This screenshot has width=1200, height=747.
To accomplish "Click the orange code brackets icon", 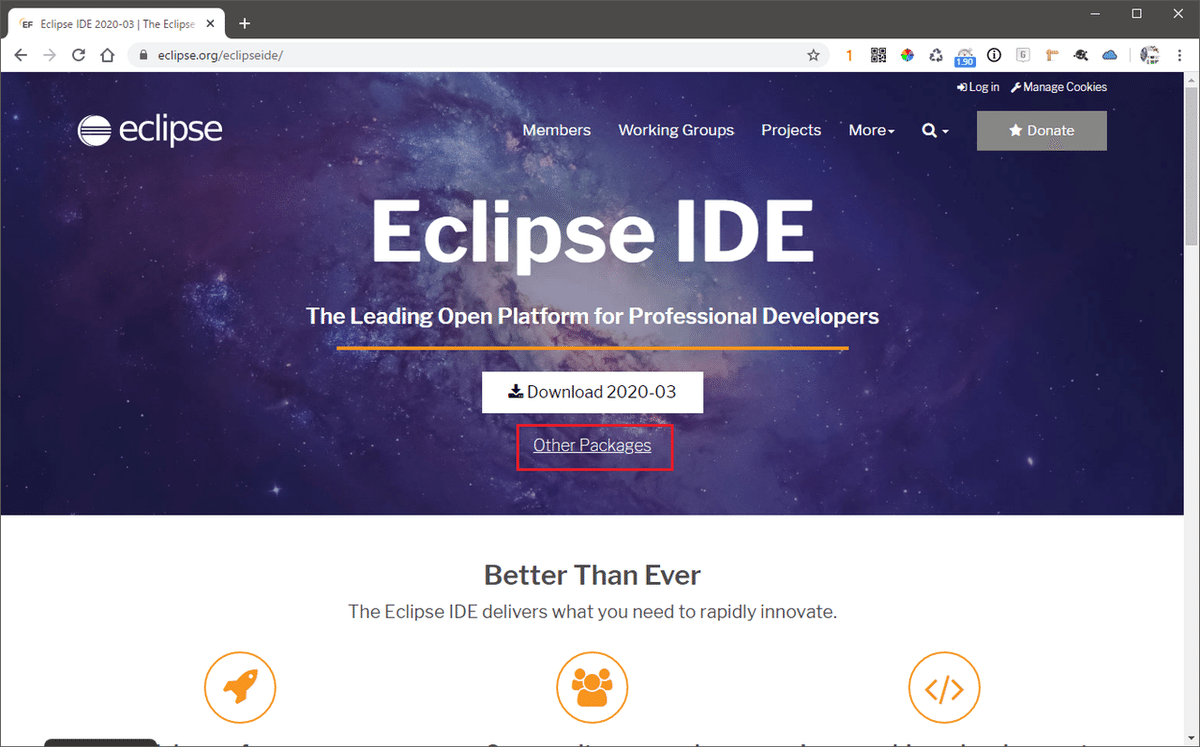I will pyautogui.click(x=944, y=688).
